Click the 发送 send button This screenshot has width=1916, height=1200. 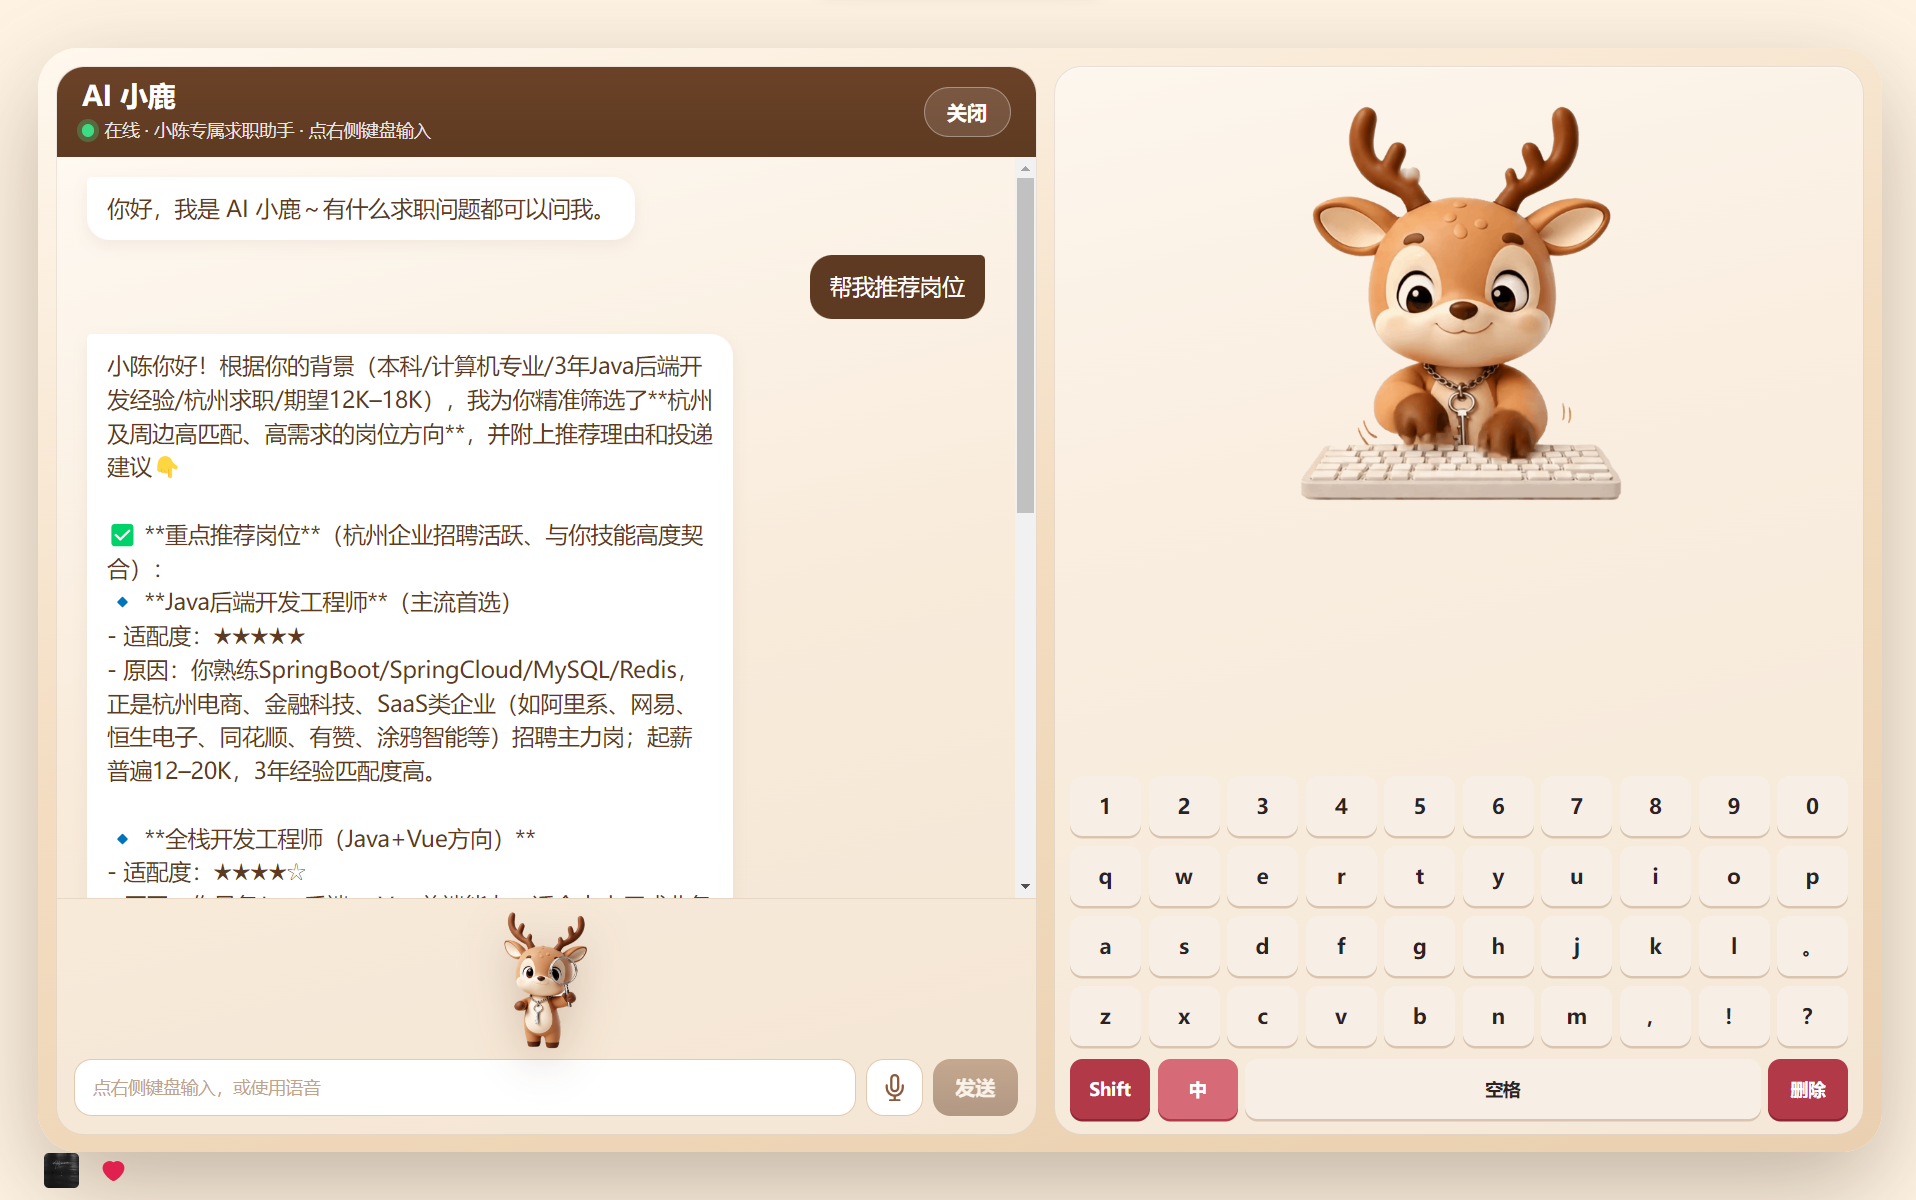coord(975,1087)
